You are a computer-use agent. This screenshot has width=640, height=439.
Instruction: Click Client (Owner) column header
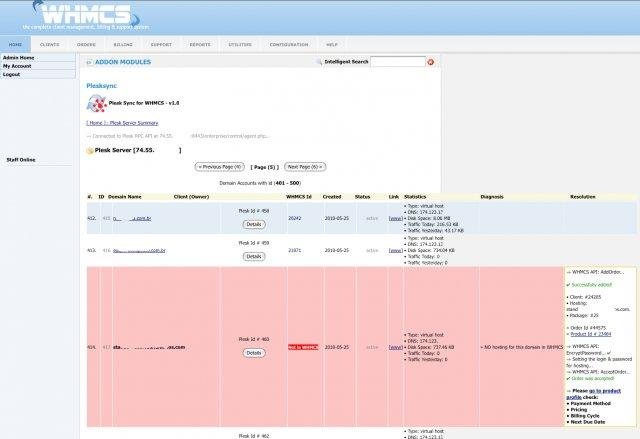point(191,197)
